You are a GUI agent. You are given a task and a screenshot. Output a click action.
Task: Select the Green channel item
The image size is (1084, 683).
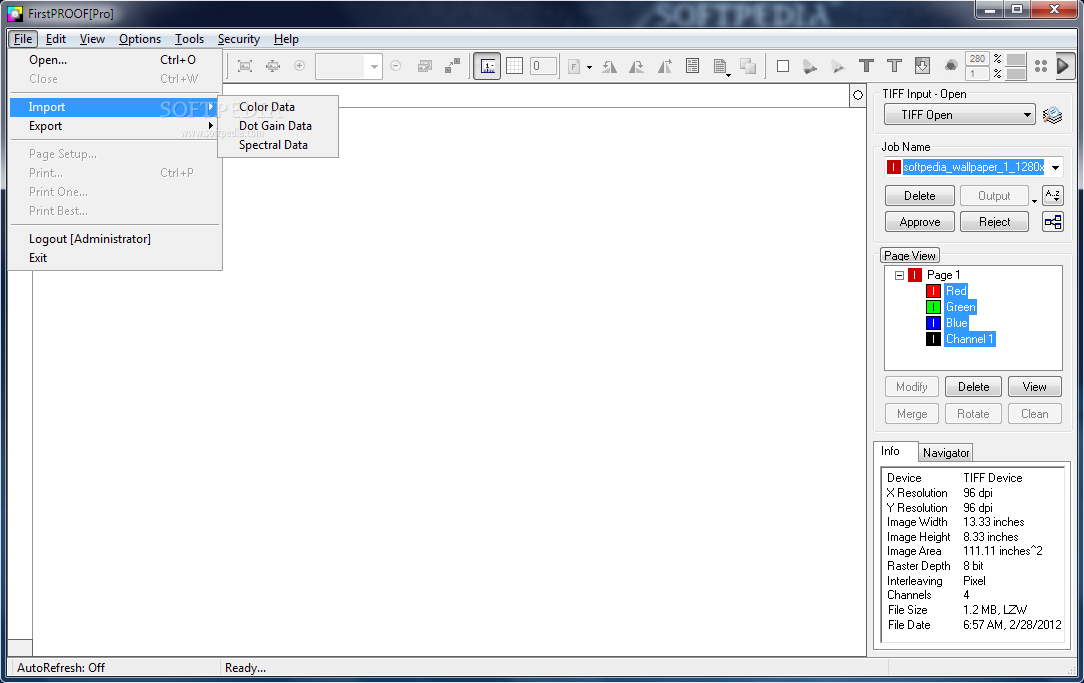[960, 307]
